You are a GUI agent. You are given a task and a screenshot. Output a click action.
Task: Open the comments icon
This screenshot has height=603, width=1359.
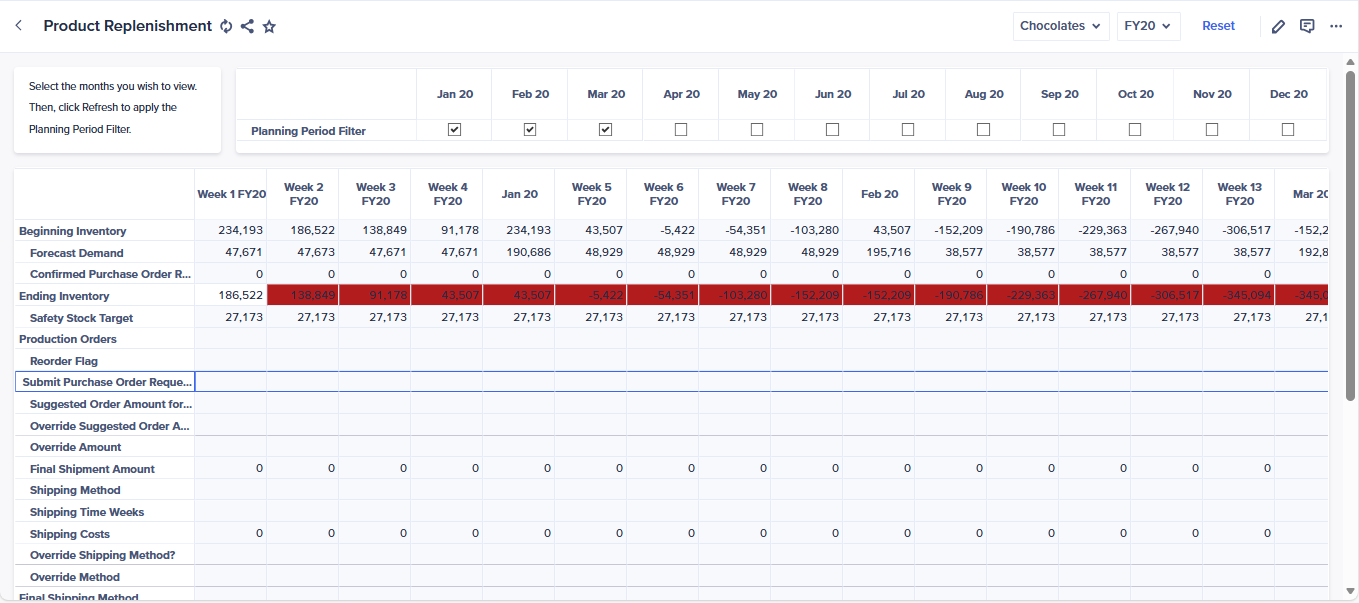[1307, 26]
